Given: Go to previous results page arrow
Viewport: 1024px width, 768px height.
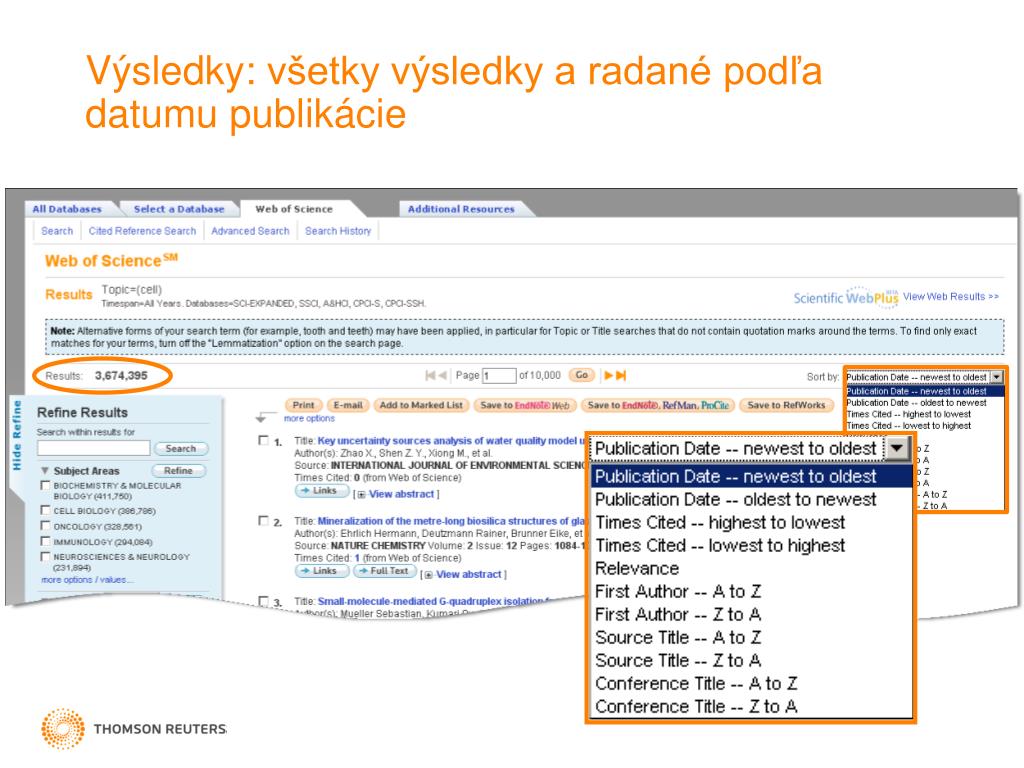Looking at the screenshot, I should [443, 376].
